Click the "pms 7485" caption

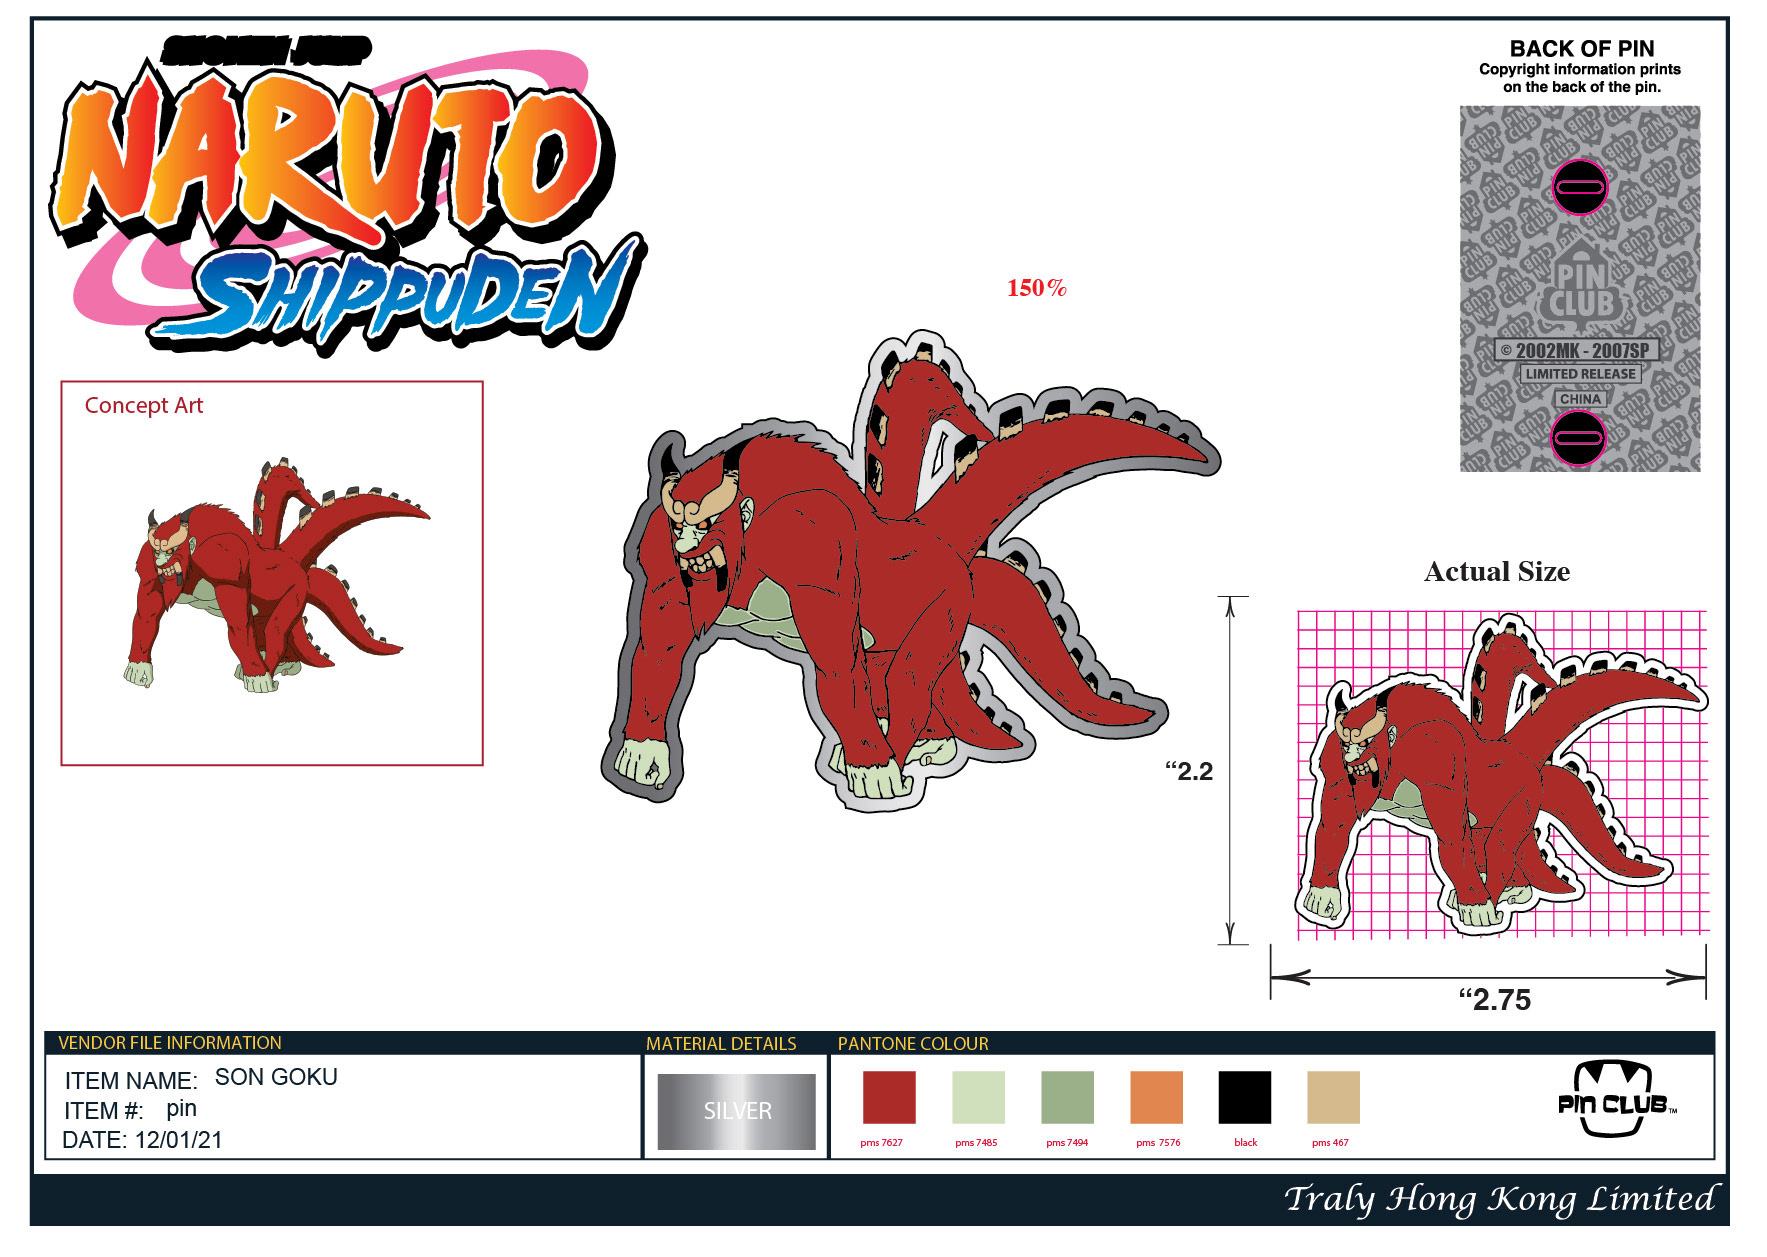[976, 1142]
